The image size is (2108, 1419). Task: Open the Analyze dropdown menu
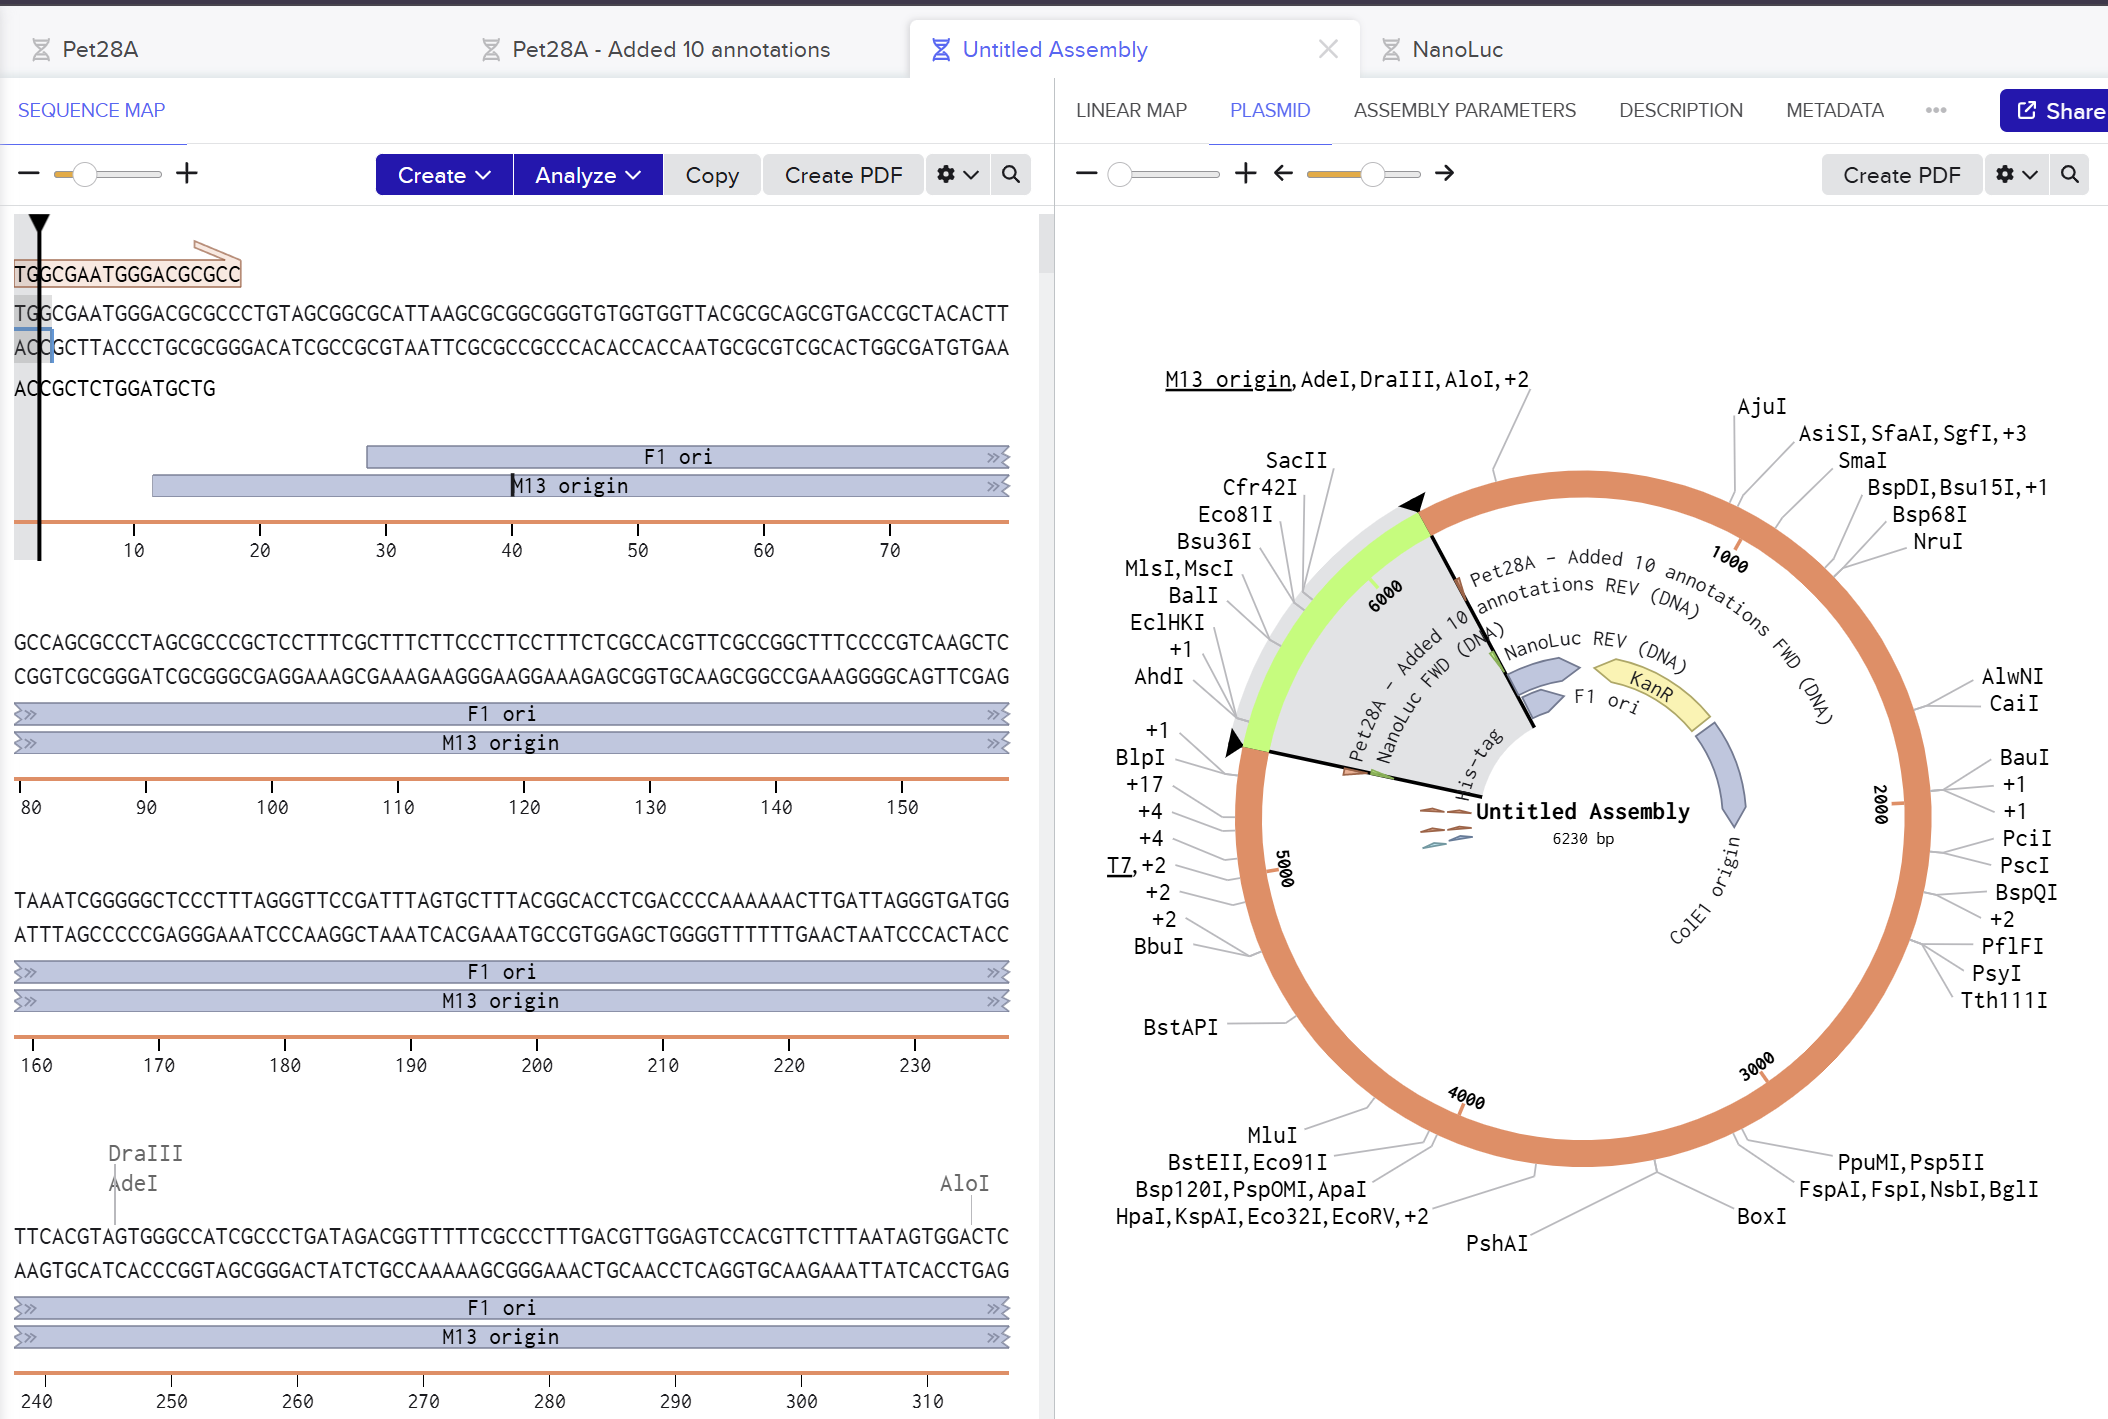click(x=588, y=175)
